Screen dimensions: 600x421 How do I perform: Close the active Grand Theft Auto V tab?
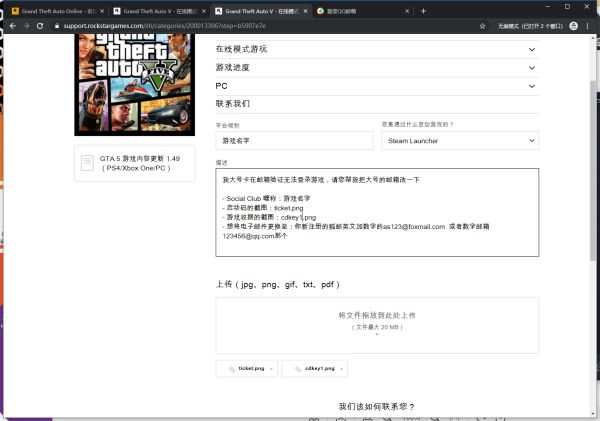click(x=305, y=11)
